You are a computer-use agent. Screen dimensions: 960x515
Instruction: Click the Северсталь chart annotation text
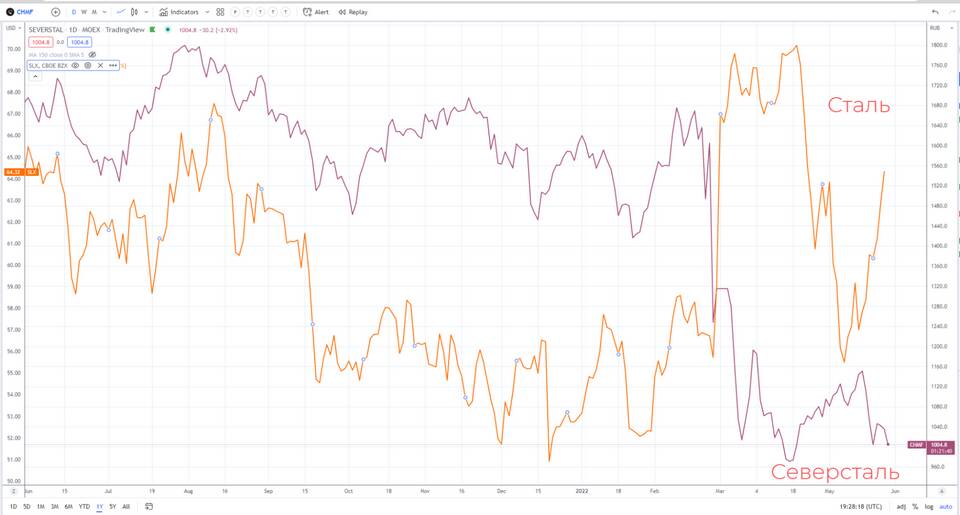pos(835,472)
